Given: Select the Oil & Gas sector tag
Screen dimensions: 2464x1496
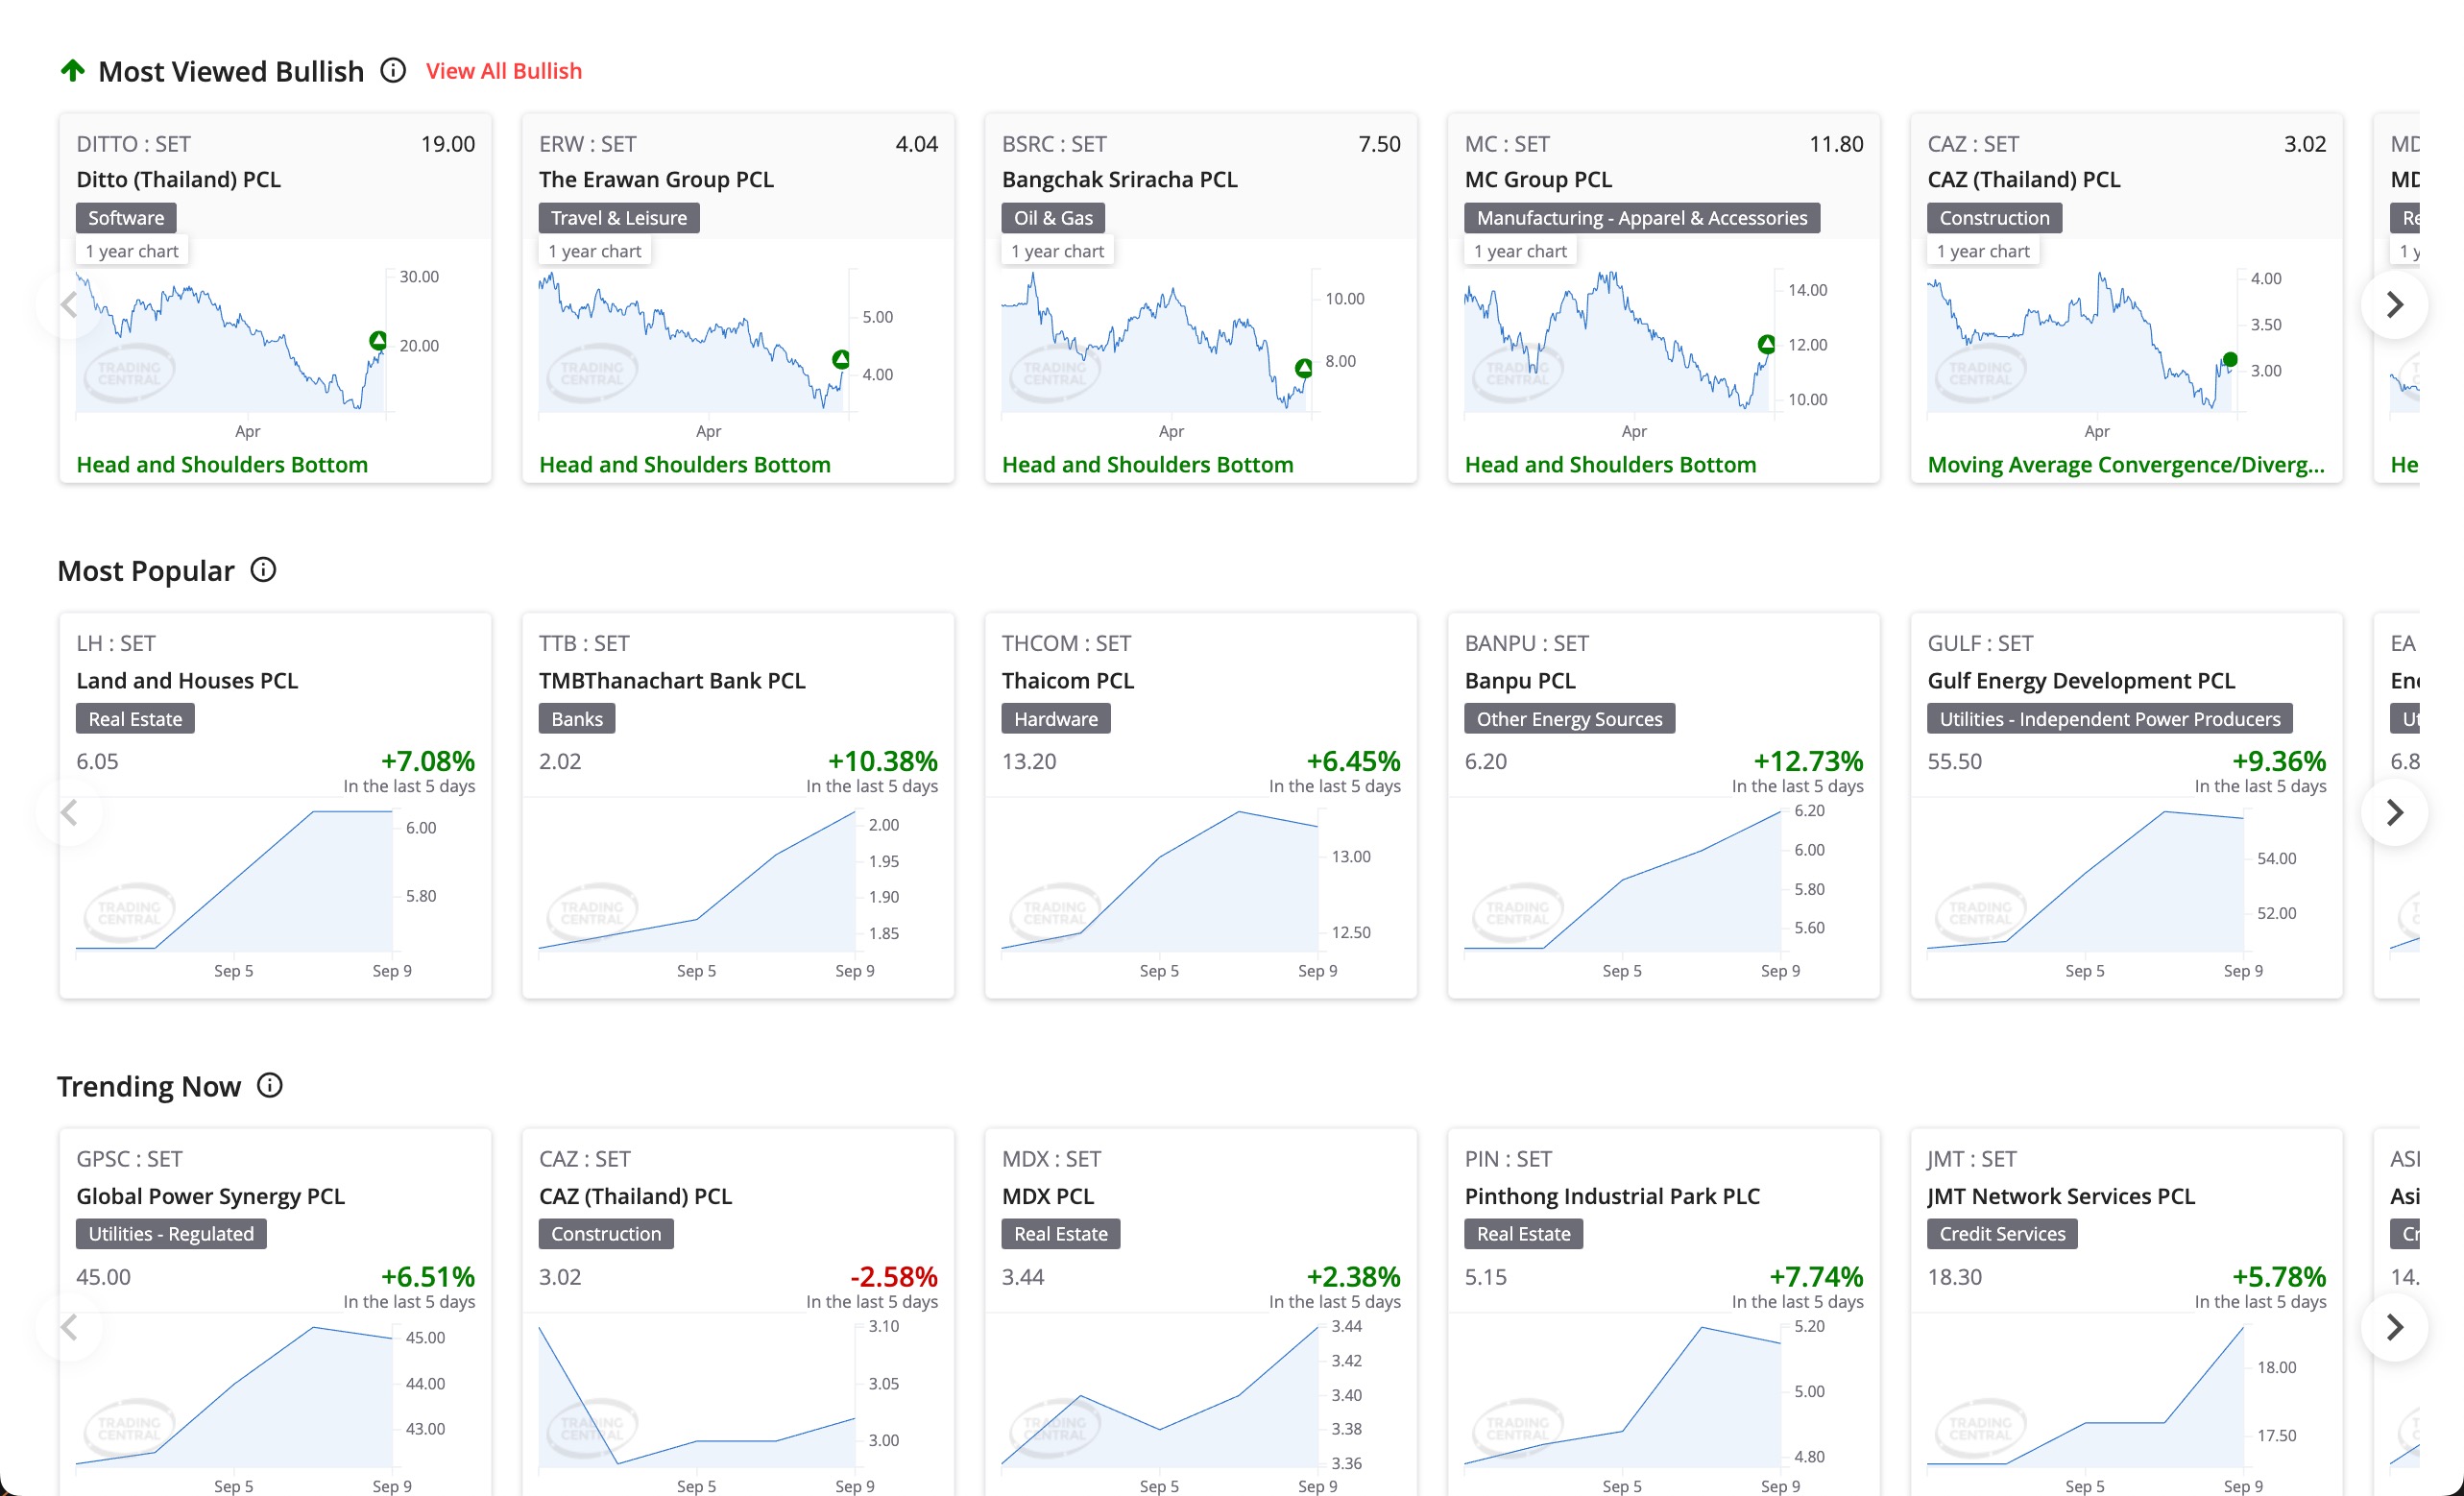Looking at the screenshot, I should point(1053,218).
